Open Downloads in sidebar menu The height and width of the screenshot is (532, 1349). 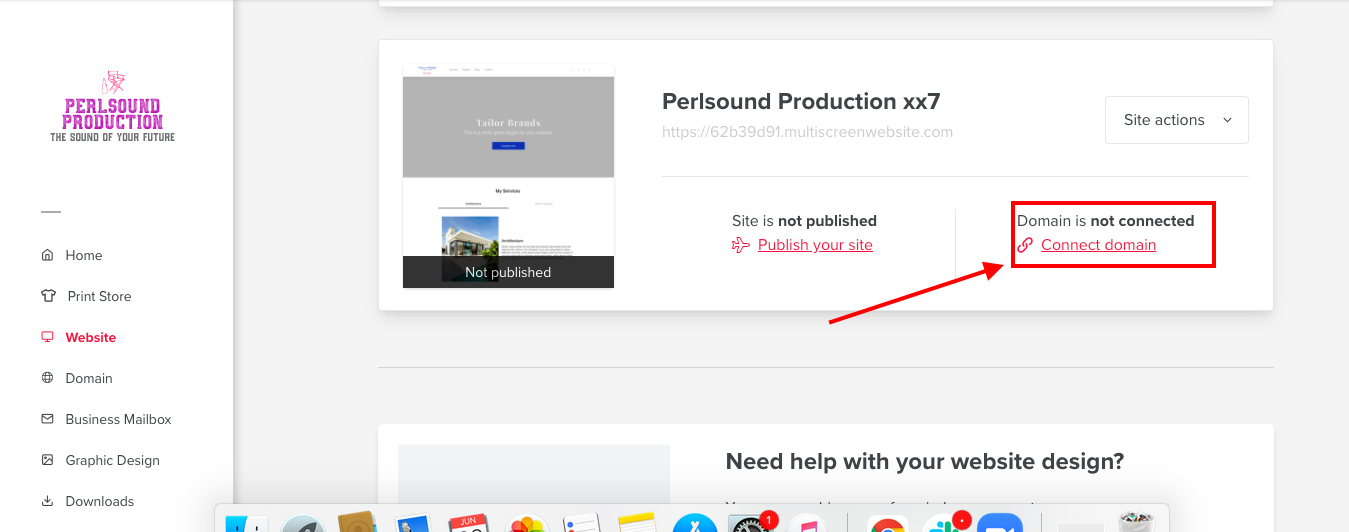(100, 501)
